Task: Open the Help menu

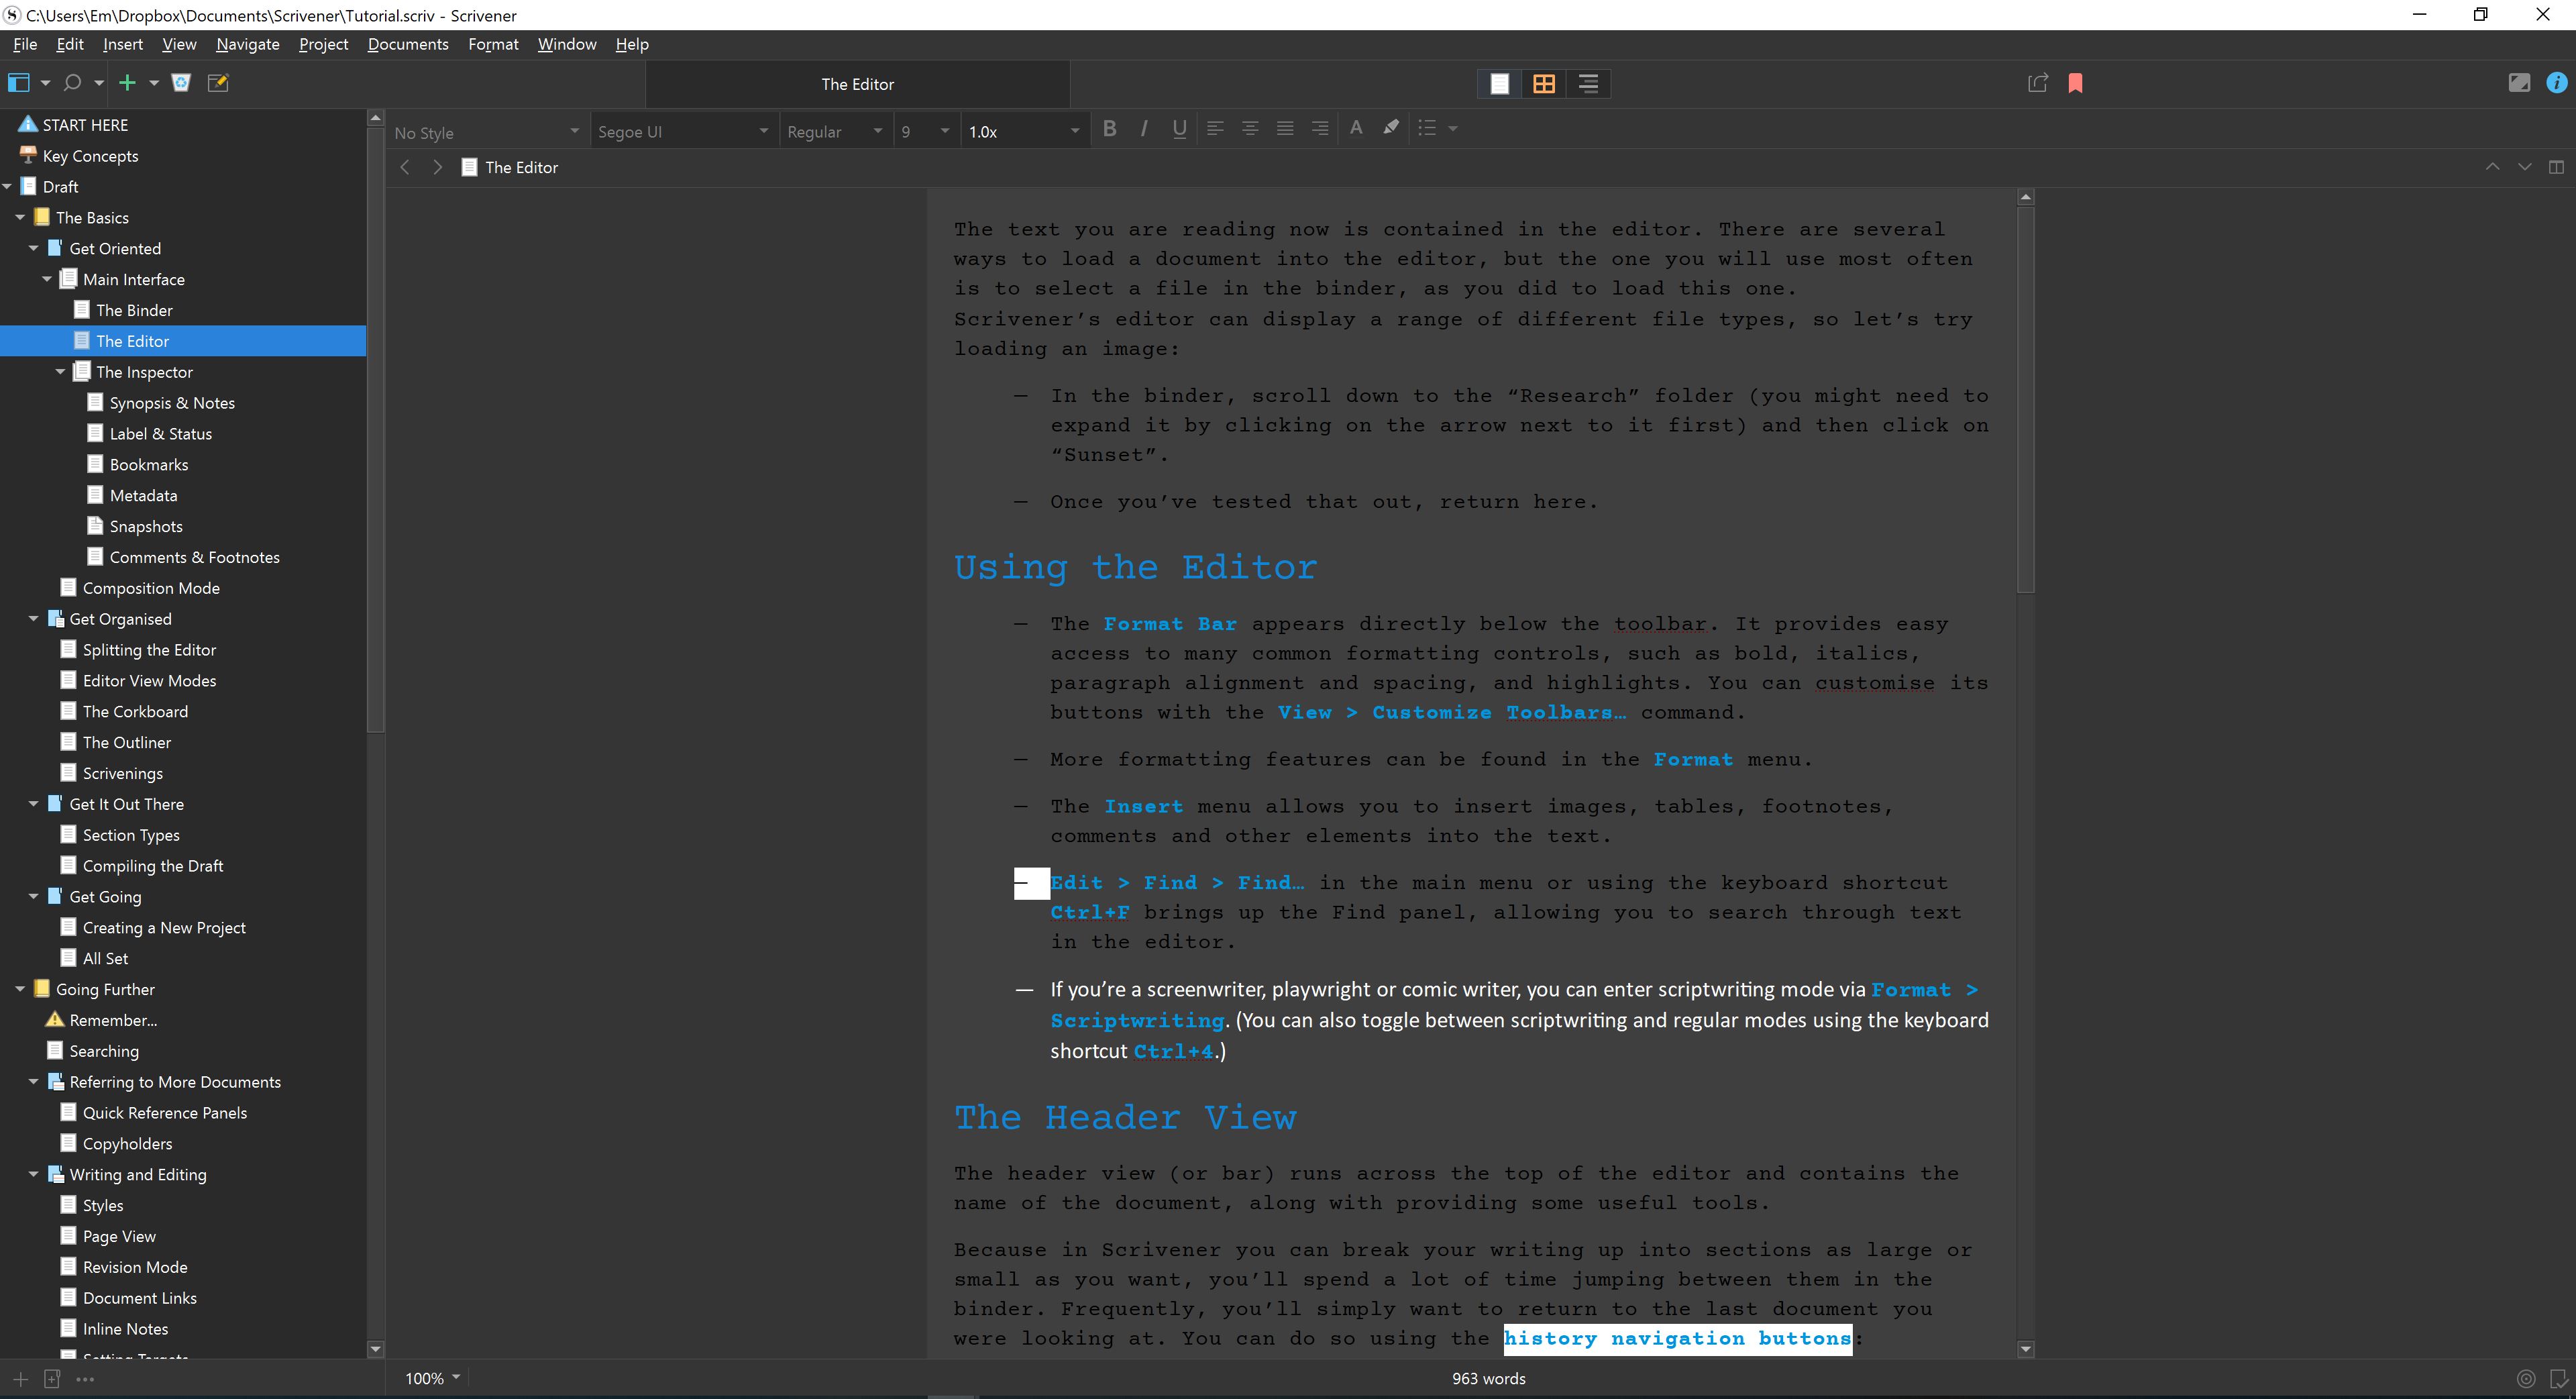Action: [632, 44]
